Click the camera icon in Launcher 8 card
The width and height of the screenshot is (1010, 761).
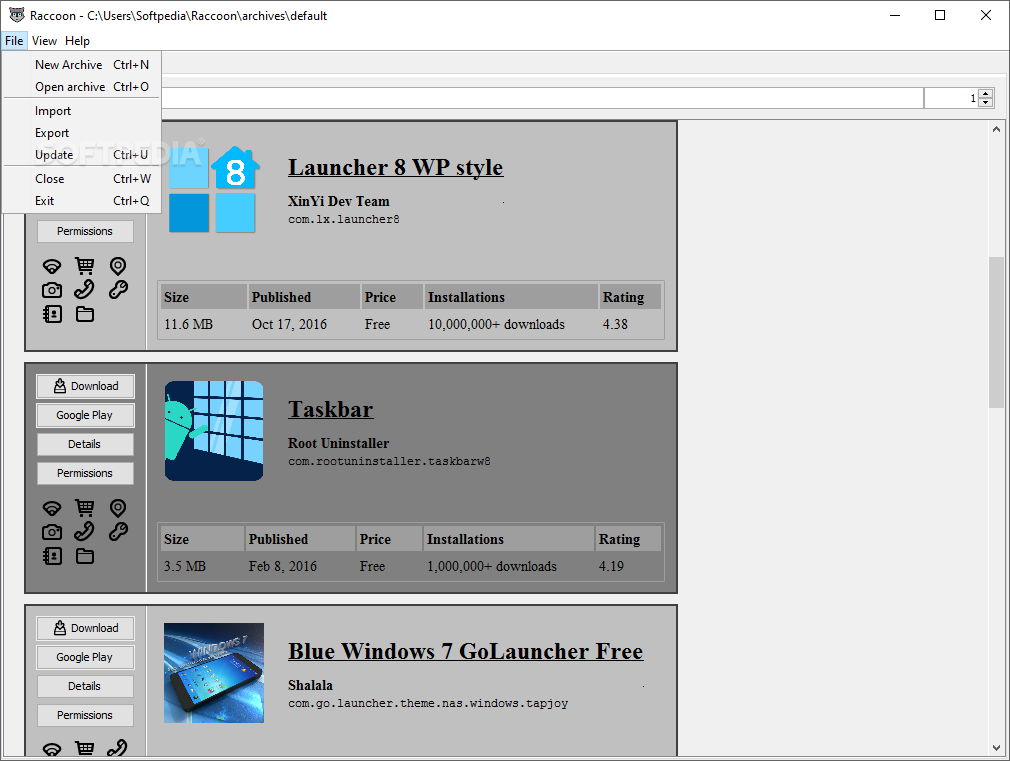[52, 290]
